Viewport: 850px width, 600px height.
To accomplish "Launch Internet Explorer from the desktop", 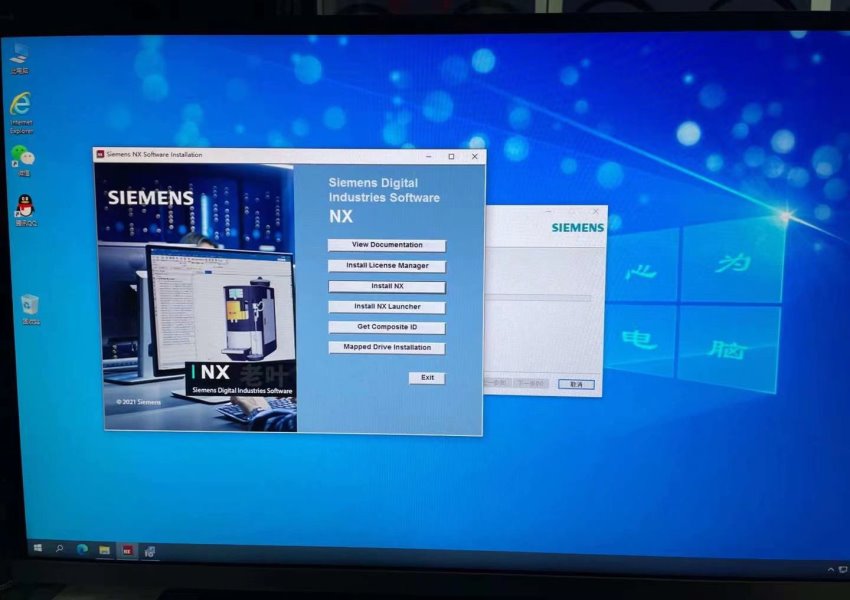I will (x=20, y=106).
